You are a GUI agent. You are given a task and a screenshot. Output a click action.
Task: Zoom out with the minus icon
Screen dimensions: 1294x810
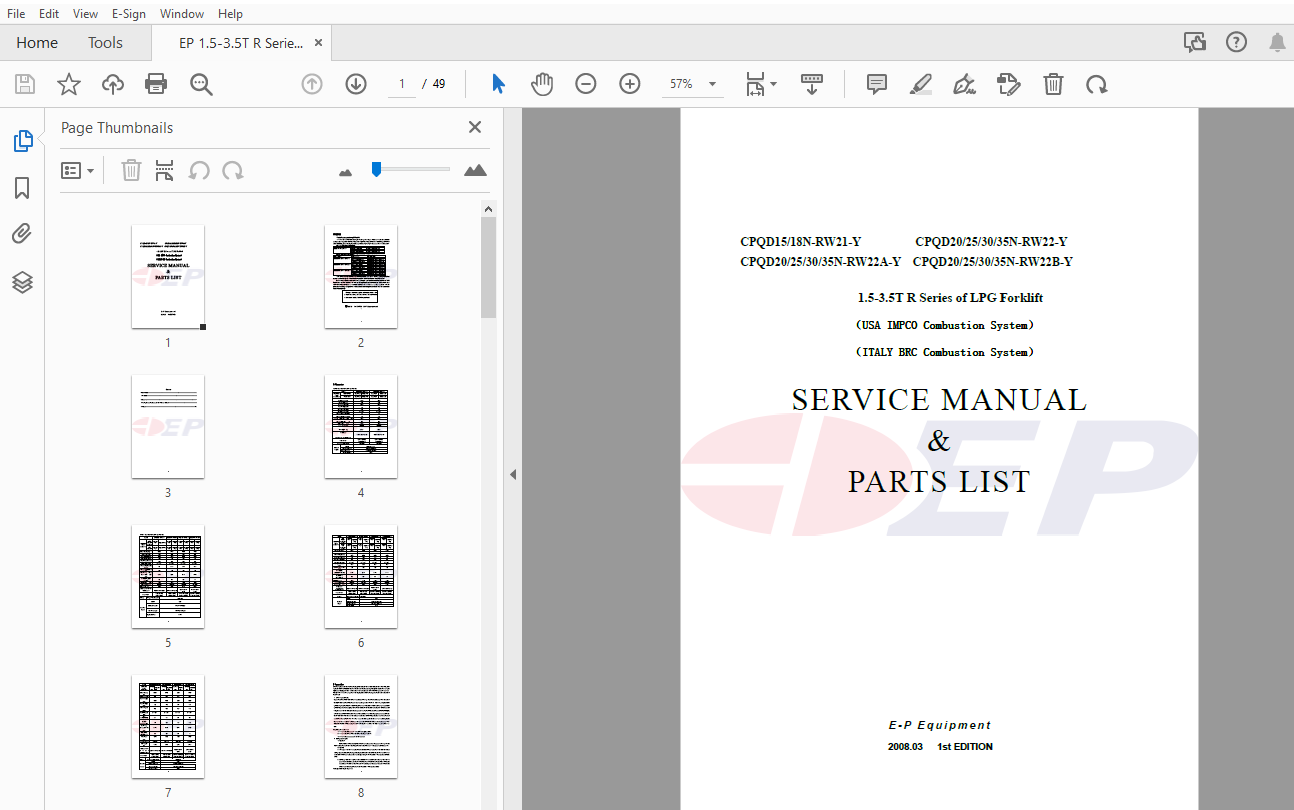coord(586,84)
